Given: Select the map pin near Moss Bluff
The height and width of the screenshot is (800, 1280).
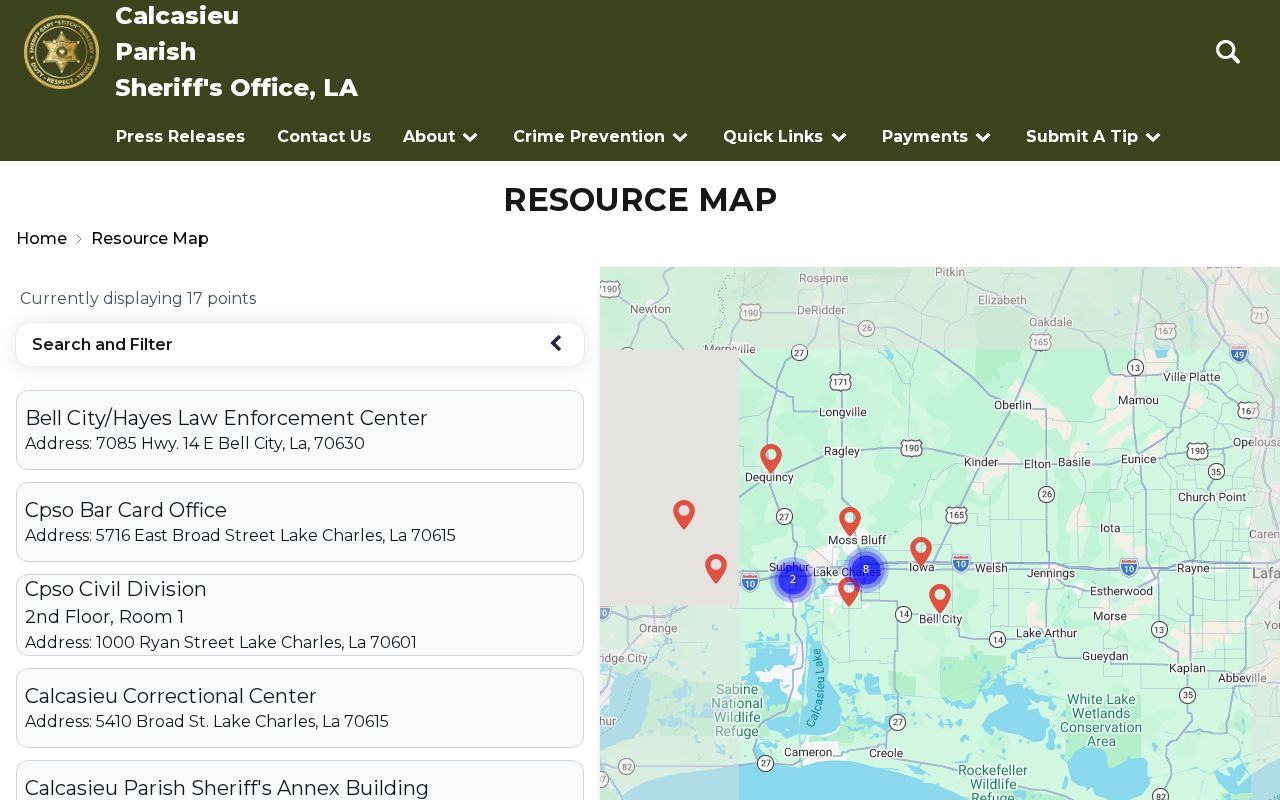Looking at the screenshot, I should pyautogui.click(x=850, y=521).
